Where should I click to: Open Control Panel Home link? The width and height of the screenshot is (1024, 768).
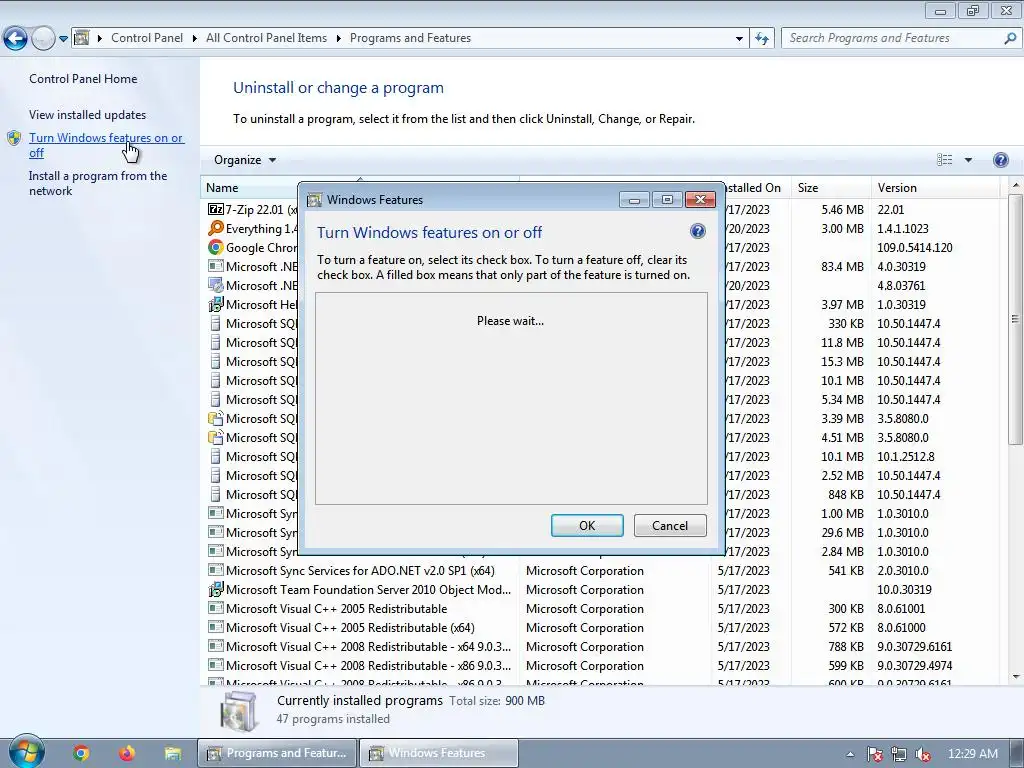[x=83, y=78]
